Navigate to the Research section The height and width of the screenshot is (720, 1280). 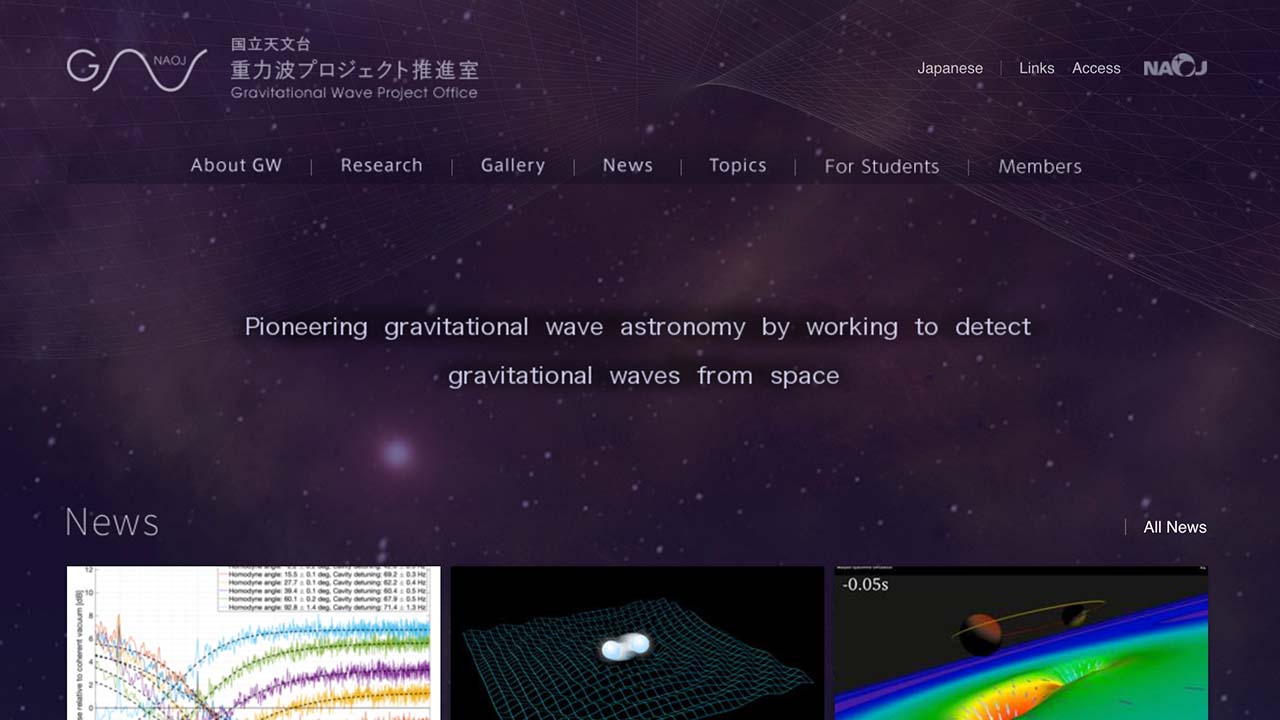381,165
